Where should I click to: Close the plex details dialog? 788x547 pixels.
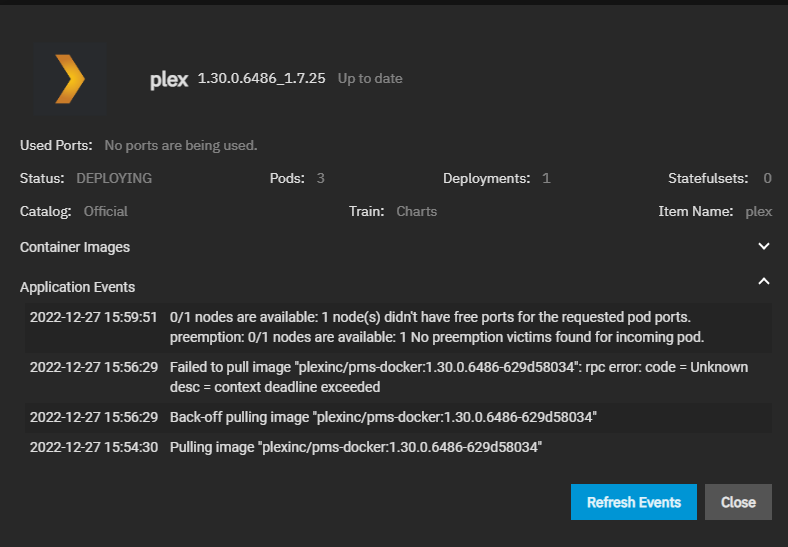[x=738, y=502]
